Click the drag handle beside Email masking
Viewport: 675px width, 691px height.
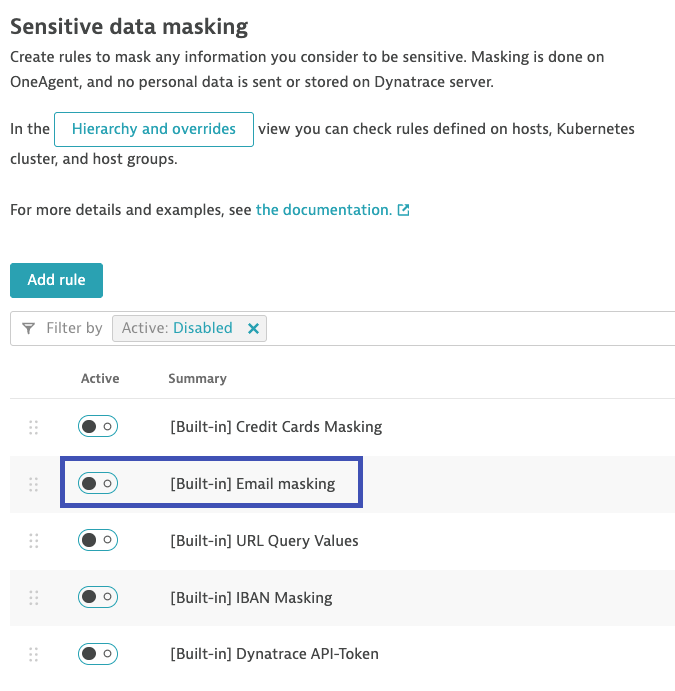[x=33, y=484]
